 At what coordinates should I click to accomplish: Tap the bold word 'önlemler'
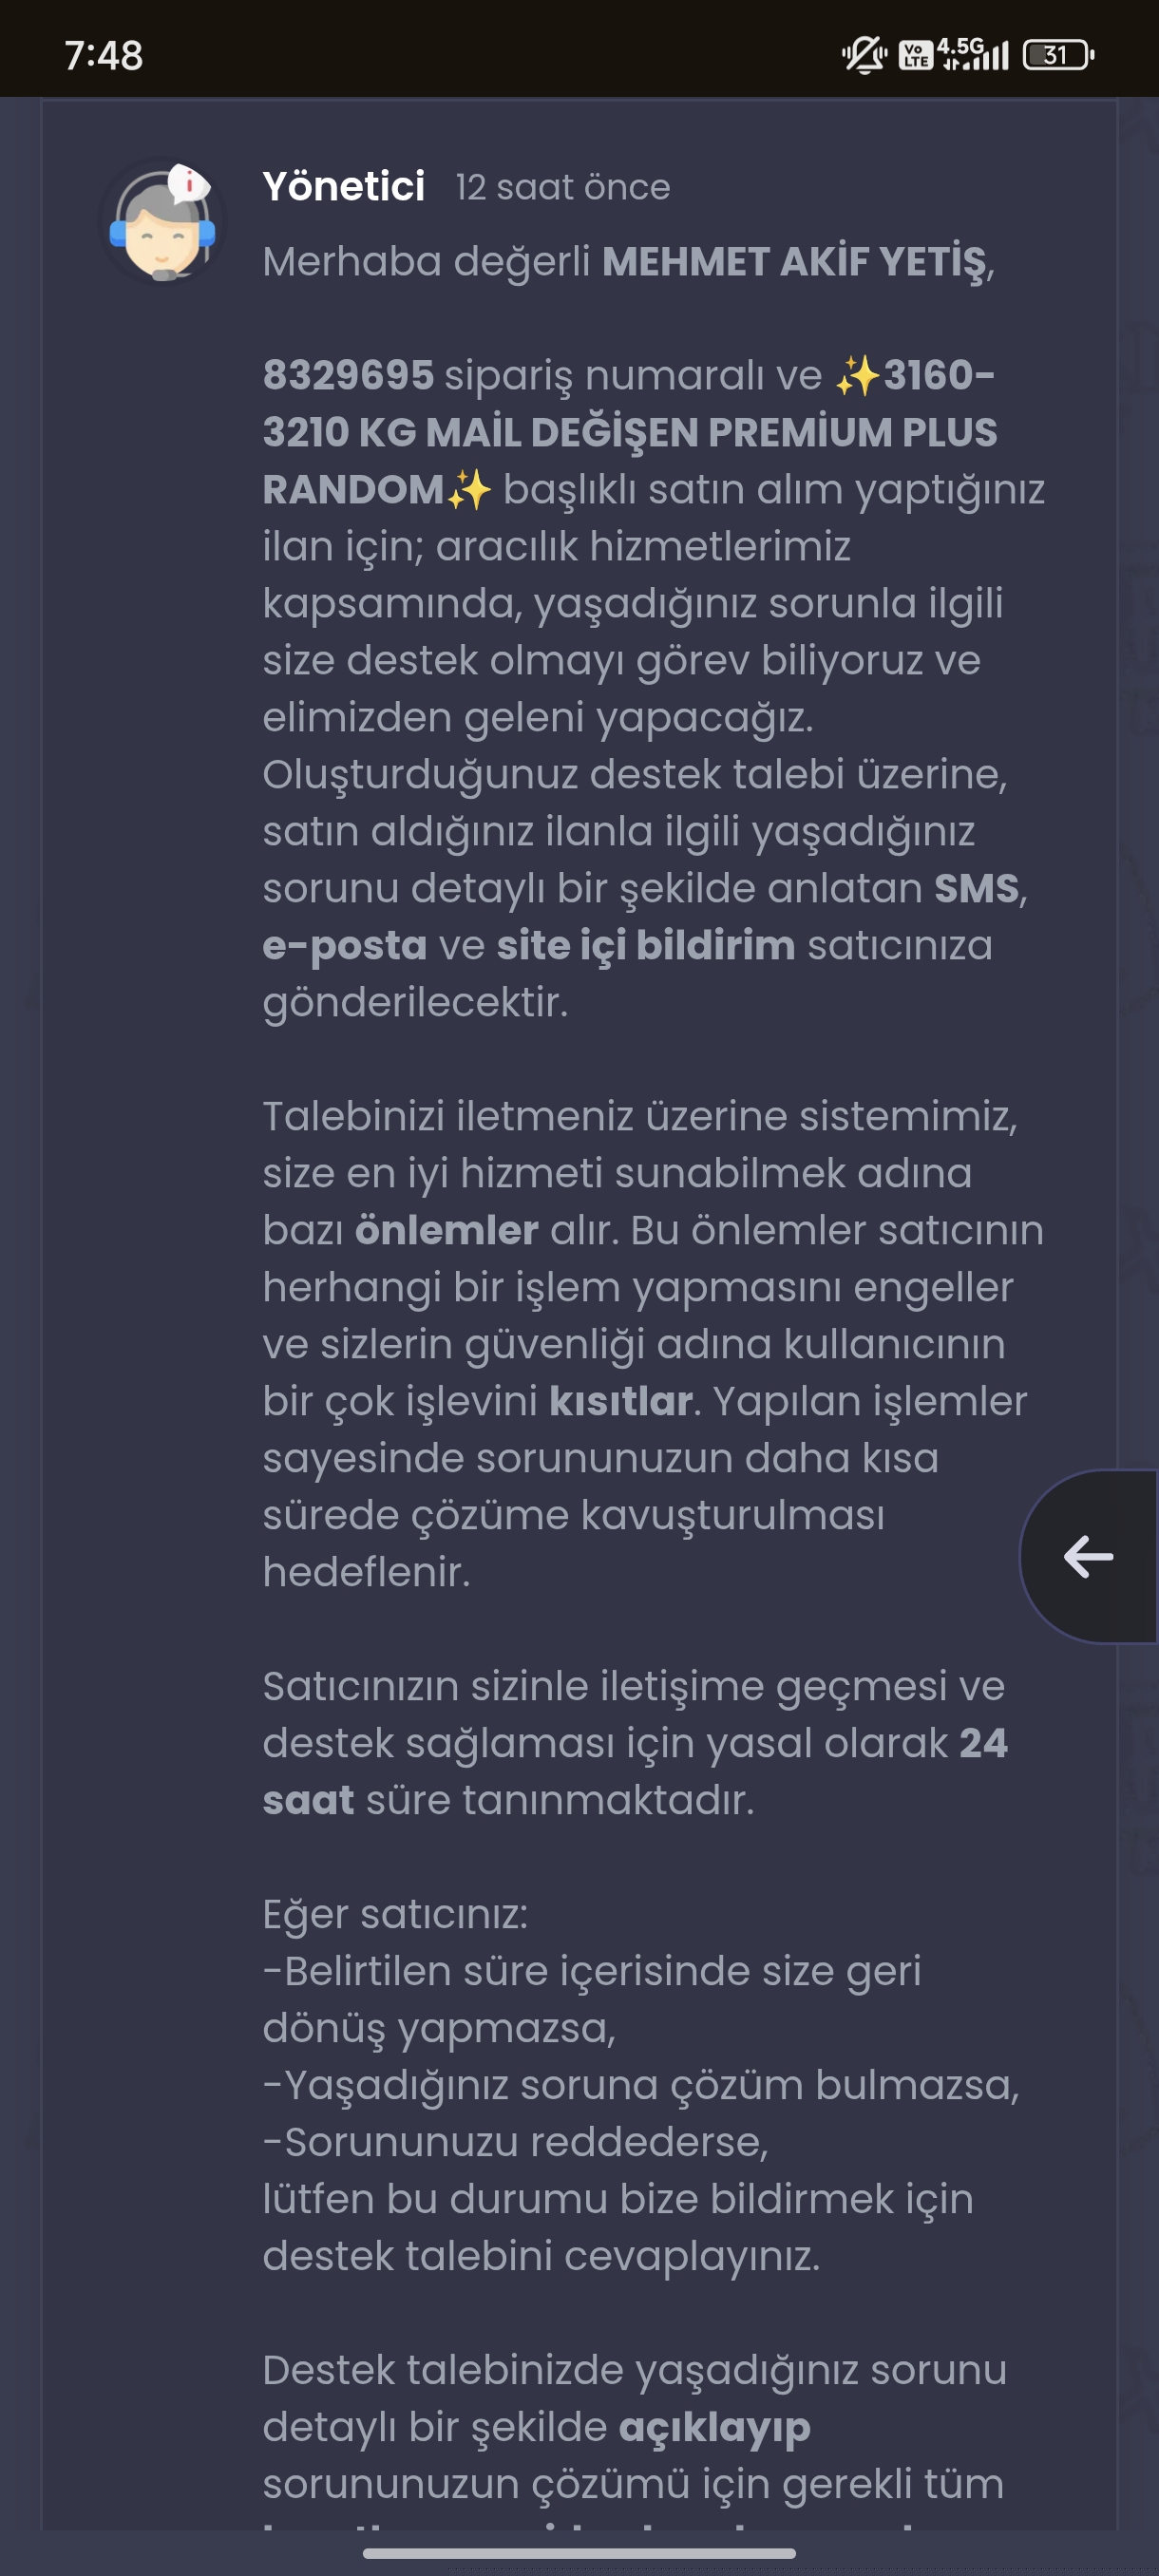[x=447, y=1230]
